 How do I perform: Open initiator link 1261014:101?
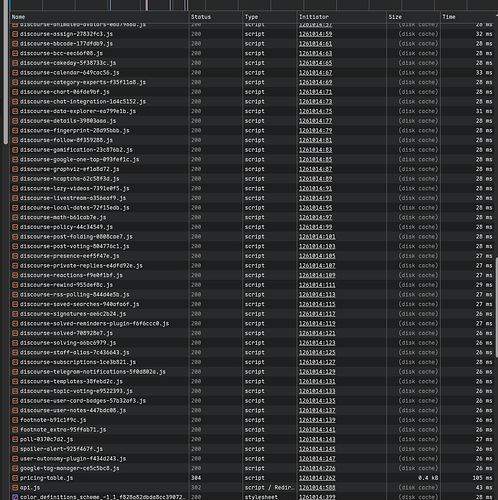(x=317, y=237)
